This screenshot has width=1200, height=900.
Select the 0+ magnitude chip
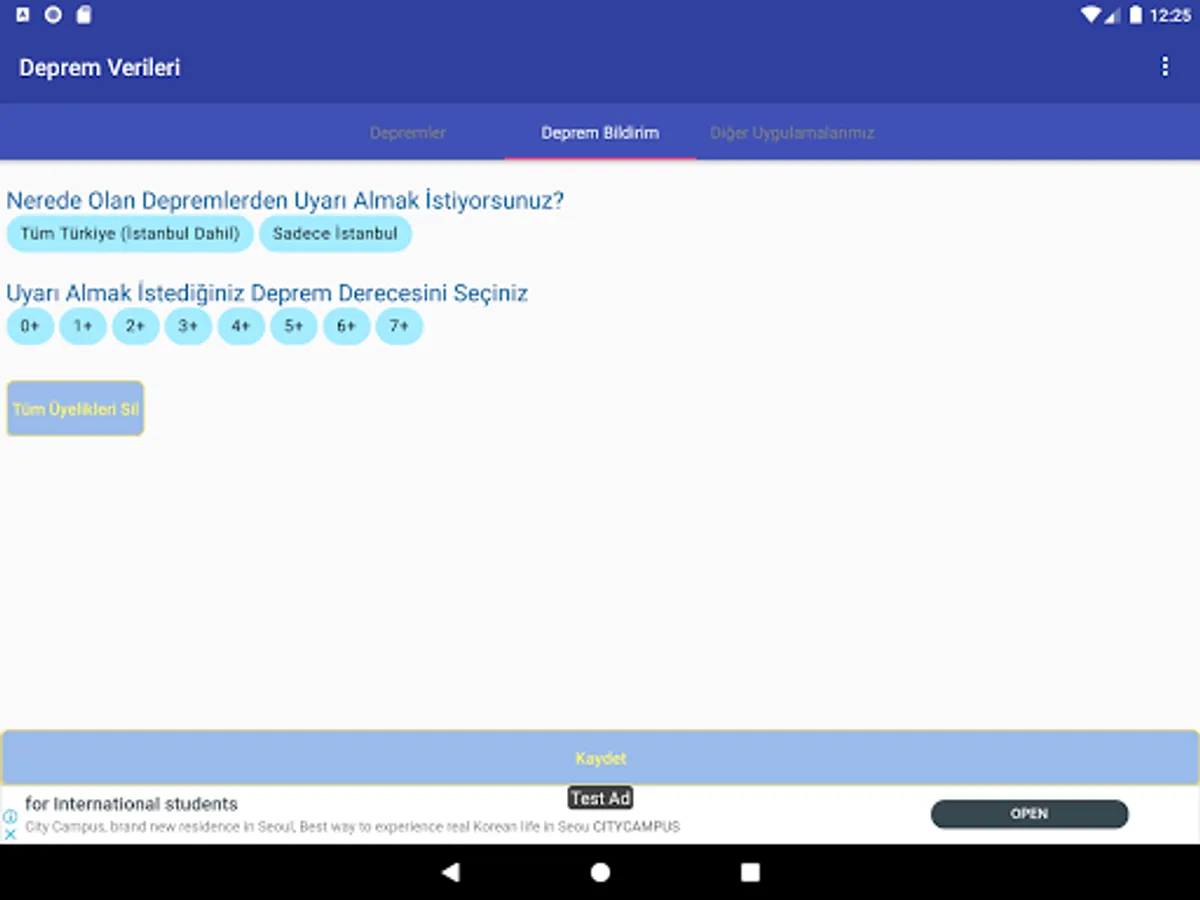30,326
